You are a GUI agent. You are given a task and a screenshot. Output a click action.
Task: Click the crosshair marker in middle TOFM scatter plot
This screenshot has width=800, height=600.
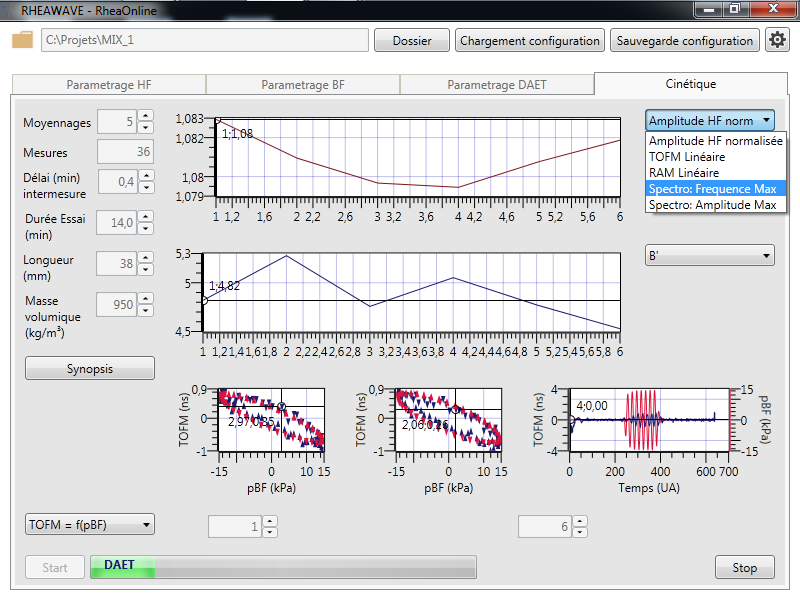coord(456,409)
